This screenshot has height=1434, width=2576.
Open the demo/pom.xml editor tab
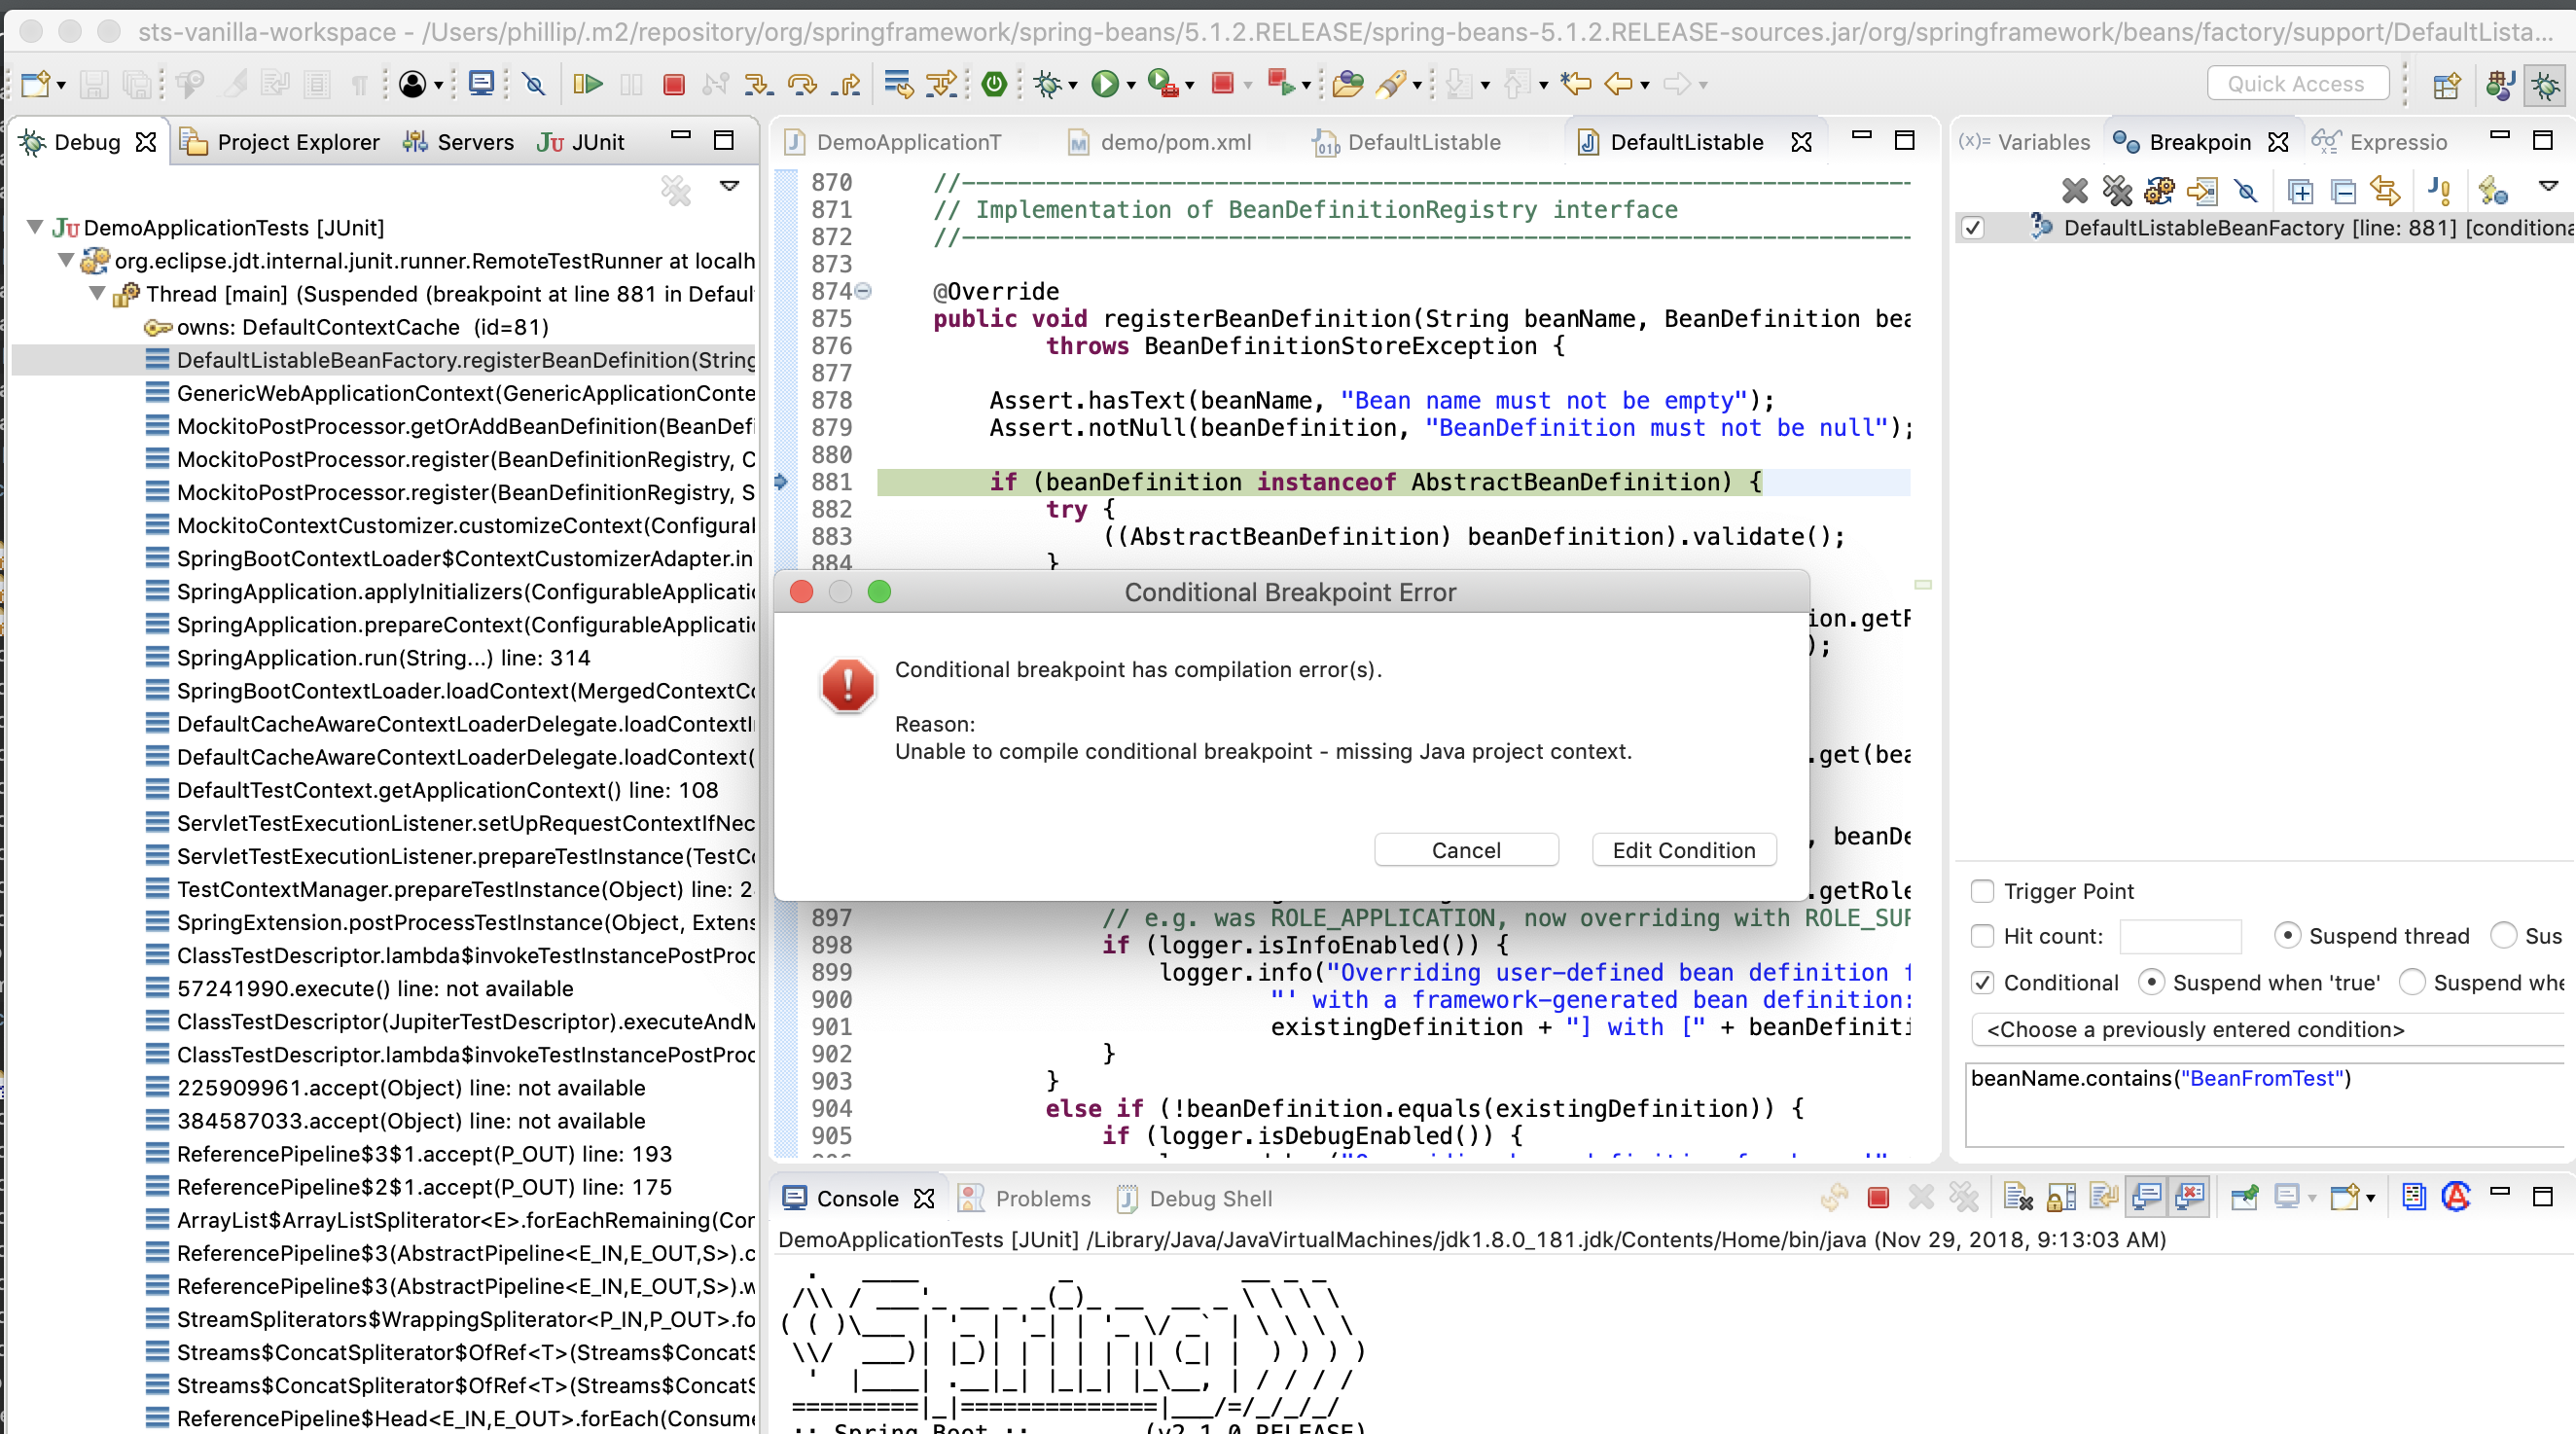point(1160,142)
